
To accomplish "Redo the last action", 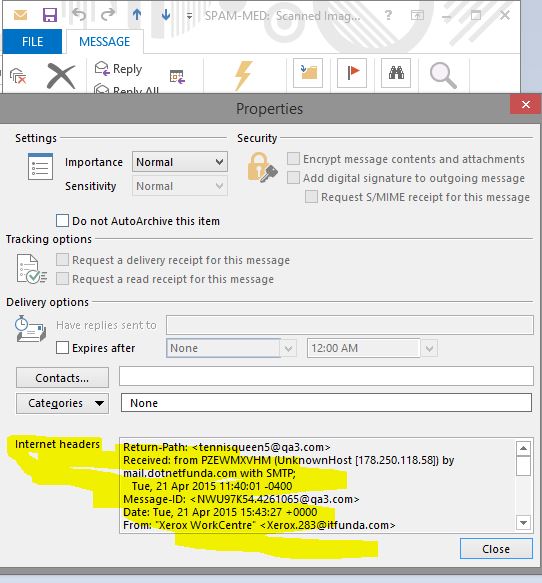I will 108,15.
